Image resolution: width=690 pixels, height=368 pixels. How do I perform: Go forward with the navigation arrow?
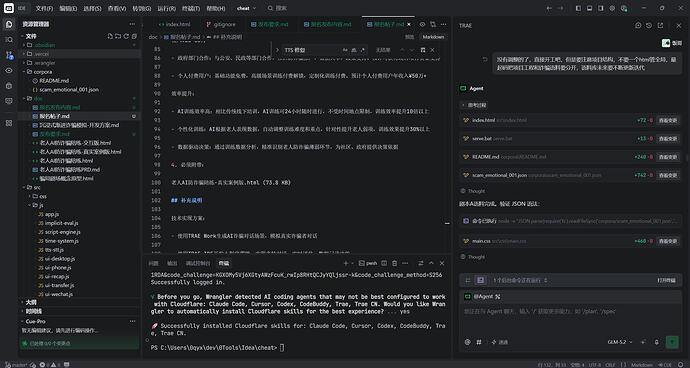[x=560, y=8]
